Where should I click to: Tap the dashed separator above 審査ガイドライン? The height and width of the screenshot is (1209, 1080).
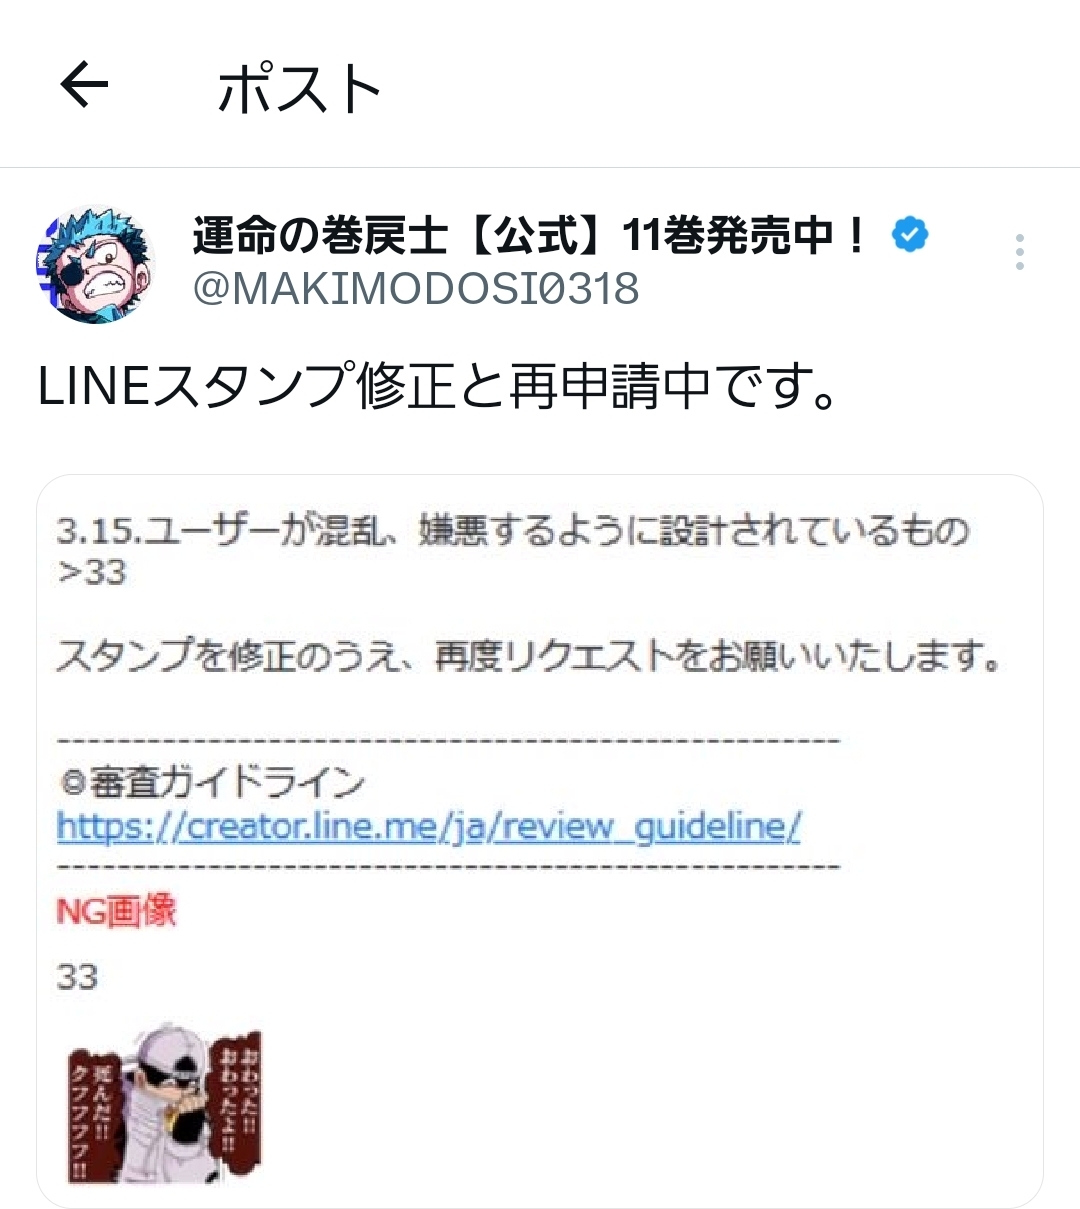click(x=449, y=742)
